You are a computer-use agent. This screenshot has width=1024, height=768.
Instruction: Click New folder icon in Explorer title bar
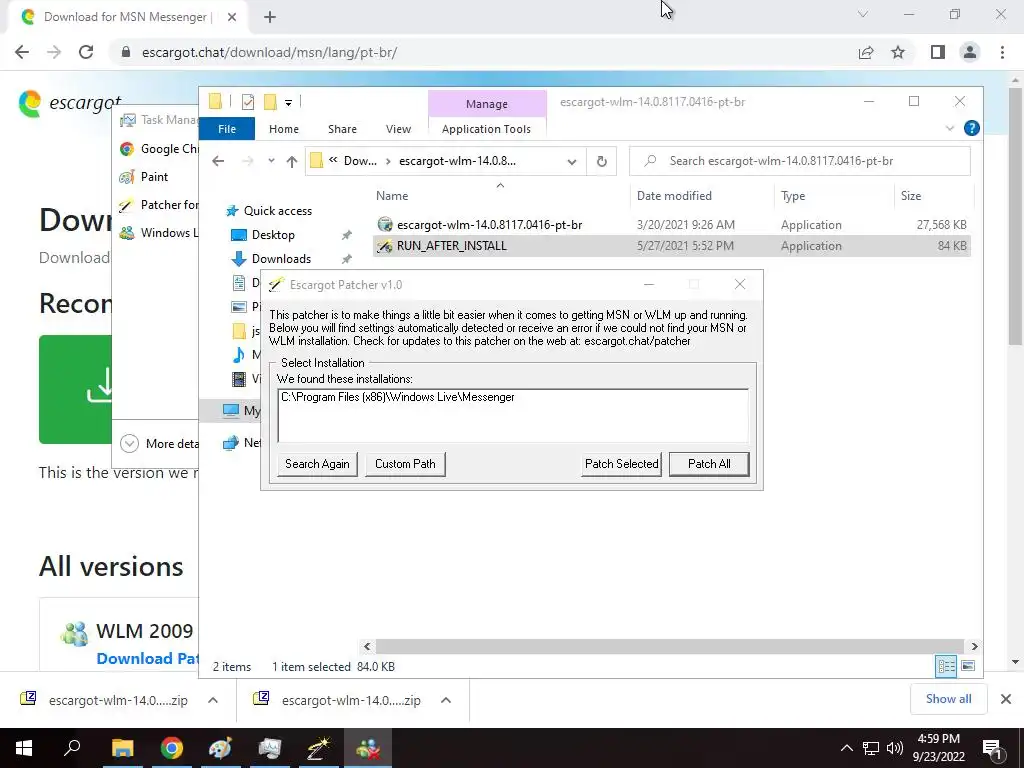click(x=270, y=102)
